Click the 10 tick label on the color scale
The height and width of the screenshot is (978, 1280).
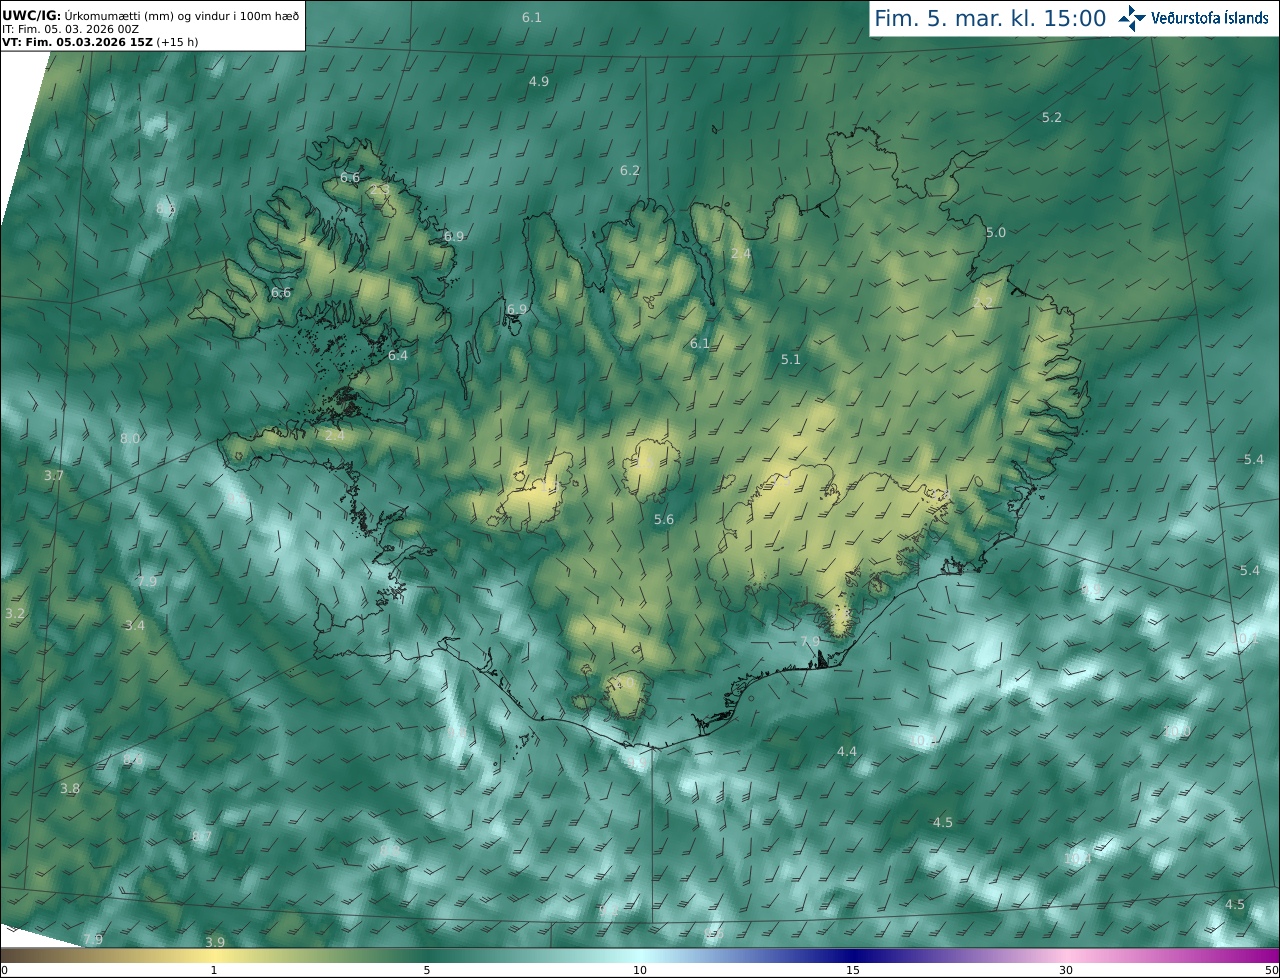[x=640, y=970]
